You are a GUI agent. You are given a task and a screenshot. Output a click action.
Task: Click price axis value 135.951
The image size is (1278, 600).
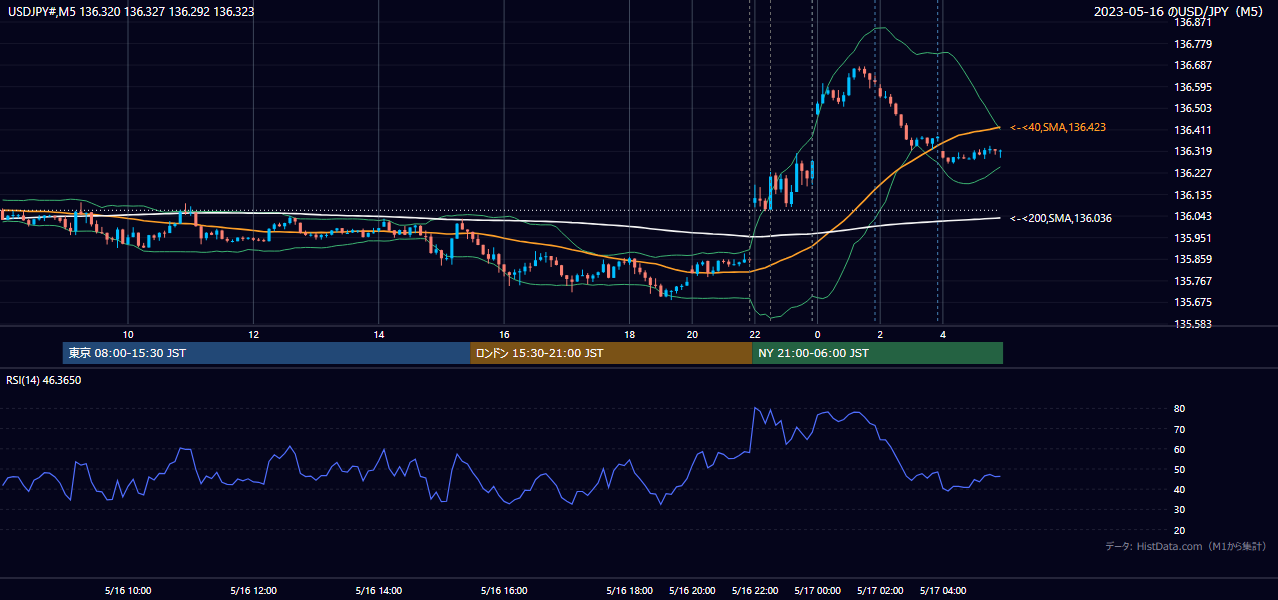(1192, 238)
